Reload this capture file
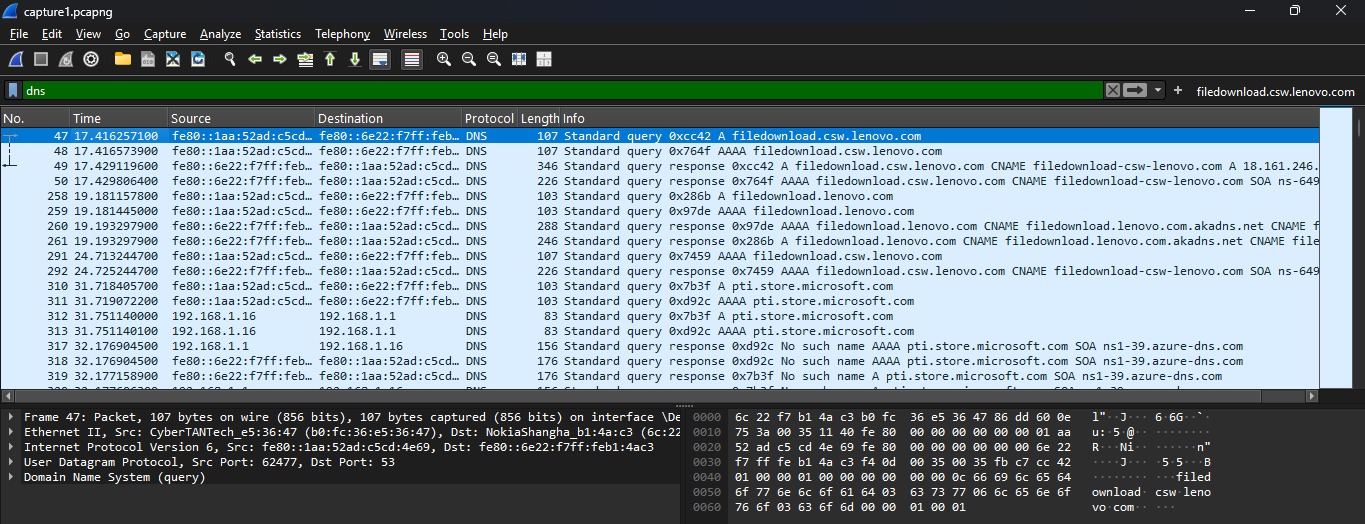This screenshot has width=1365, height=524. tap(198, 60)
